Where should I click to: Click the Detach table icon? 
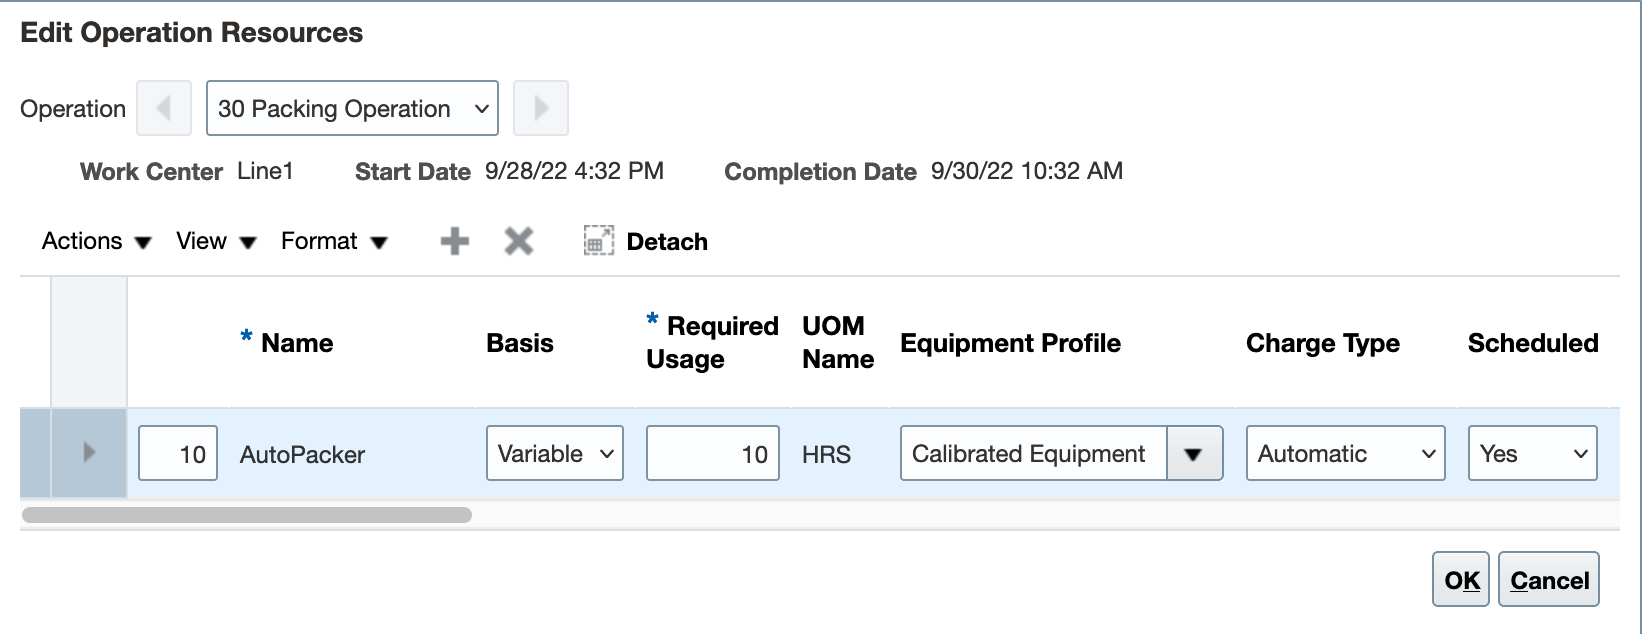click(x=599, y=241)
